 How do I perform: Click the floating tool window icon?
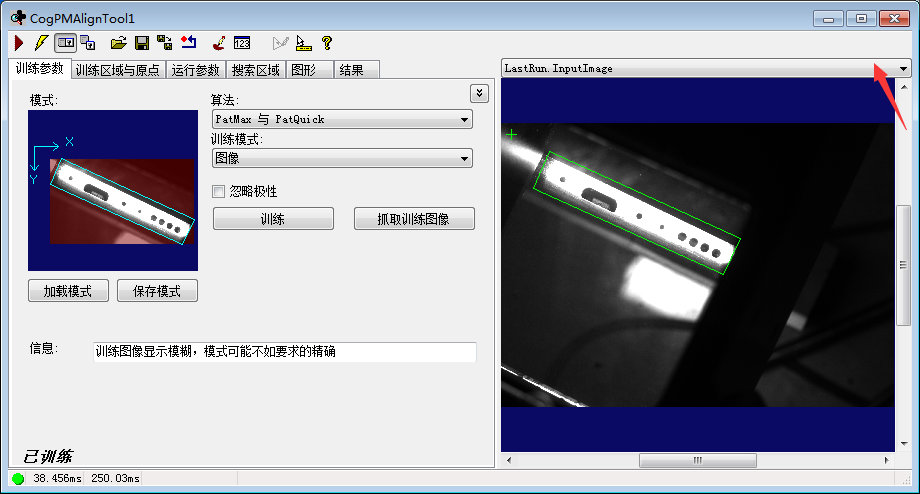click(x=88, y=43)
